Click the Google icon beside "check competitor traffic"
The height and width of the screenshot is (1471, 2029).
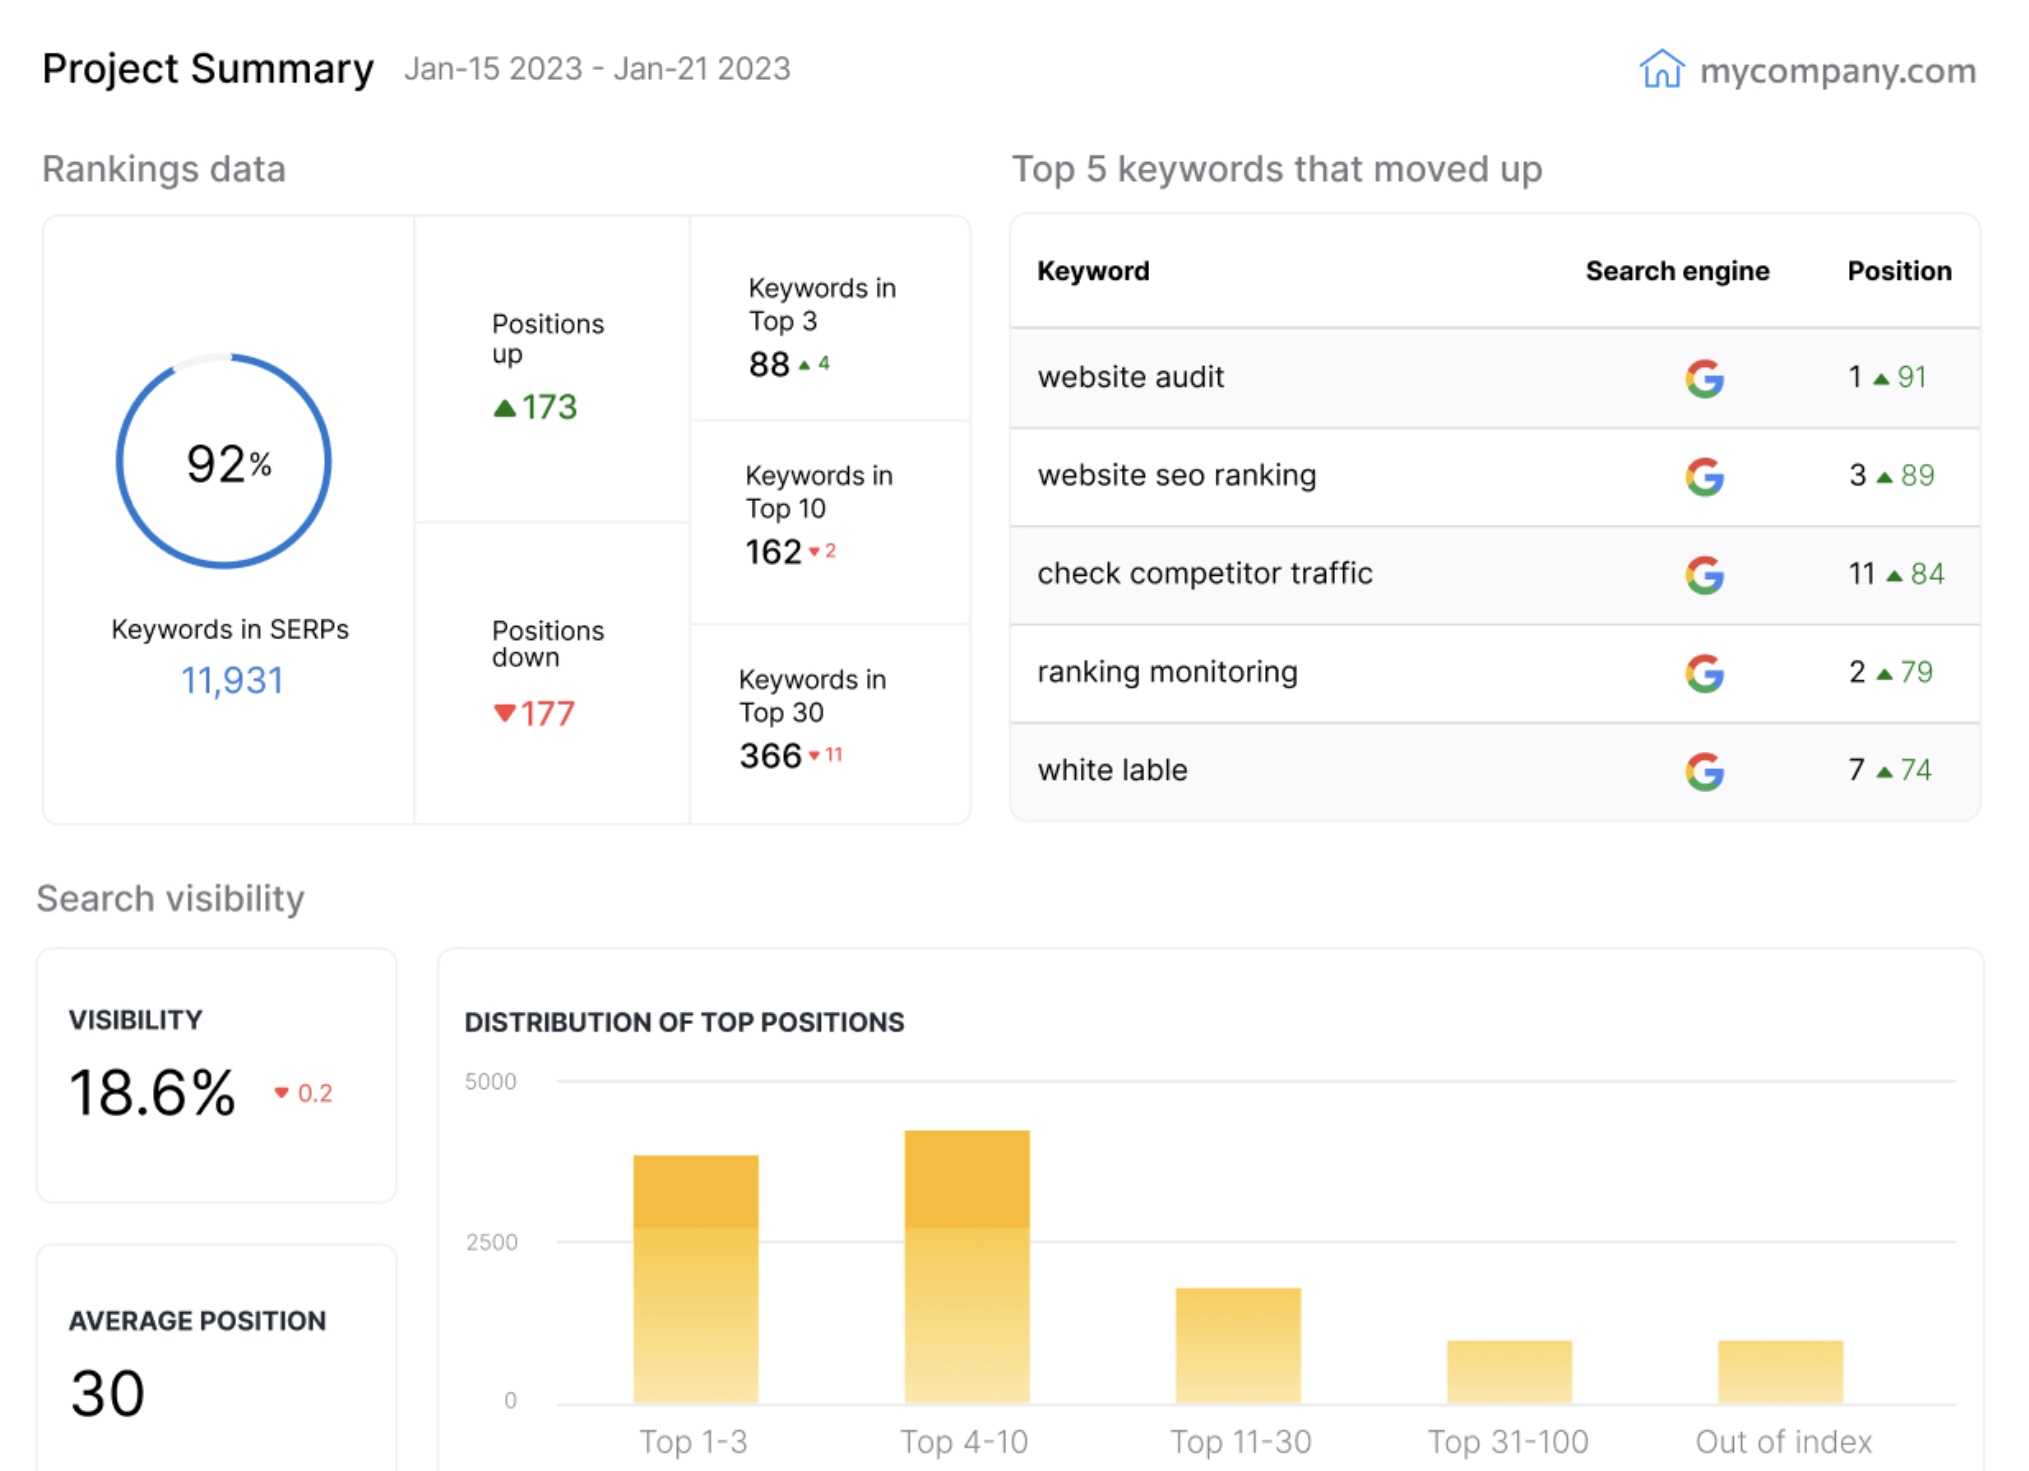pyautogui.click(x=1707, y=574)
